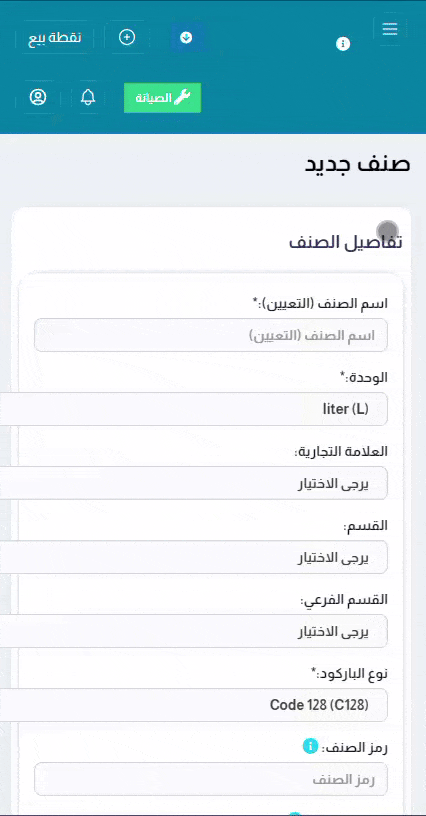This screenshot has width=426, height=816.
Task: Click the info icon beside رمز الصنف
Action: pyautogui.click(x=310, y=746)
